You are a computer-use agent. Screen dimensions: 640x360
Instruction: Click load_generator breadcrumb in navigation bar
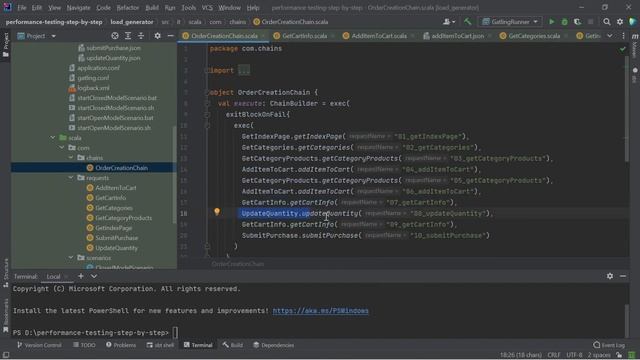click(x=132, y=22)
